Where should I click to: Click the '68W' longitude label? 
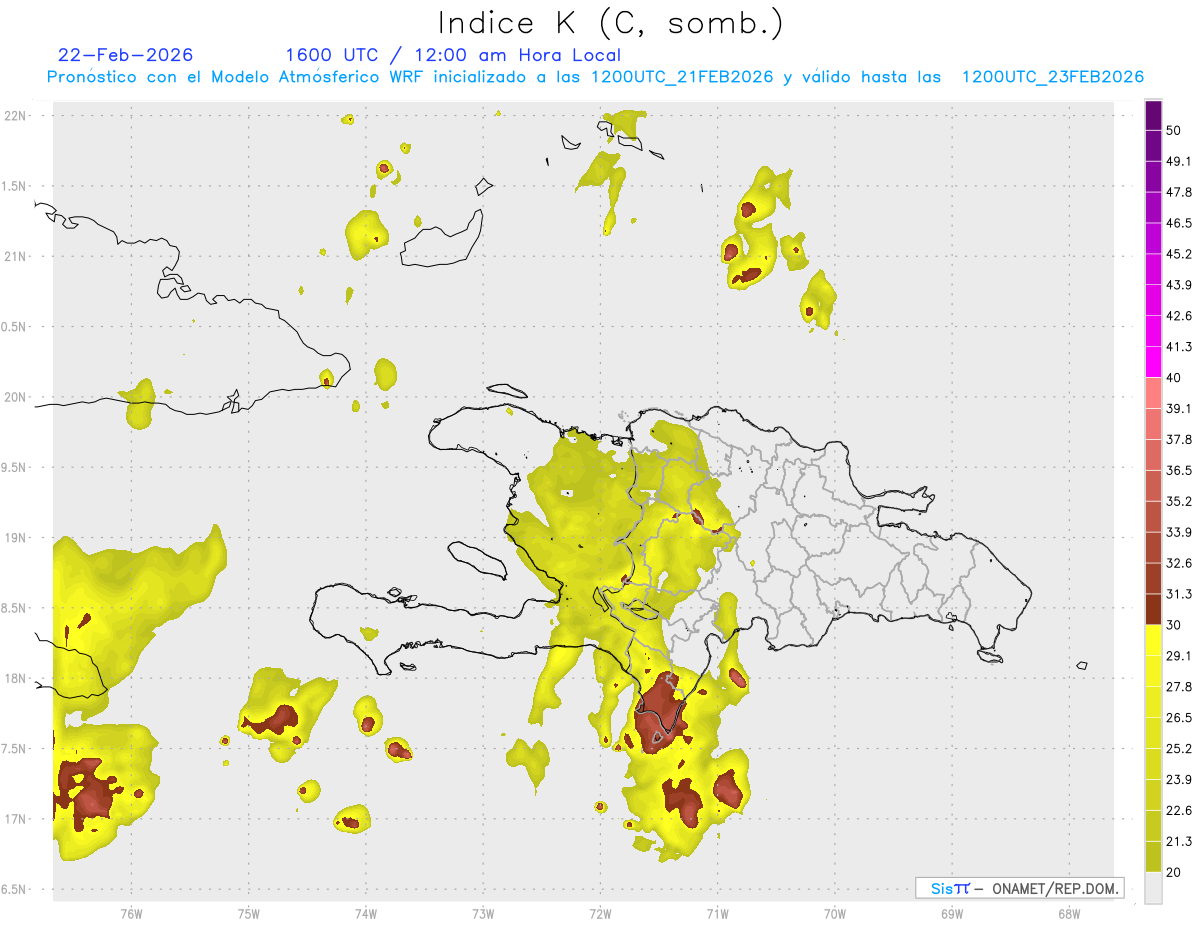click(x=1068, y=913)
